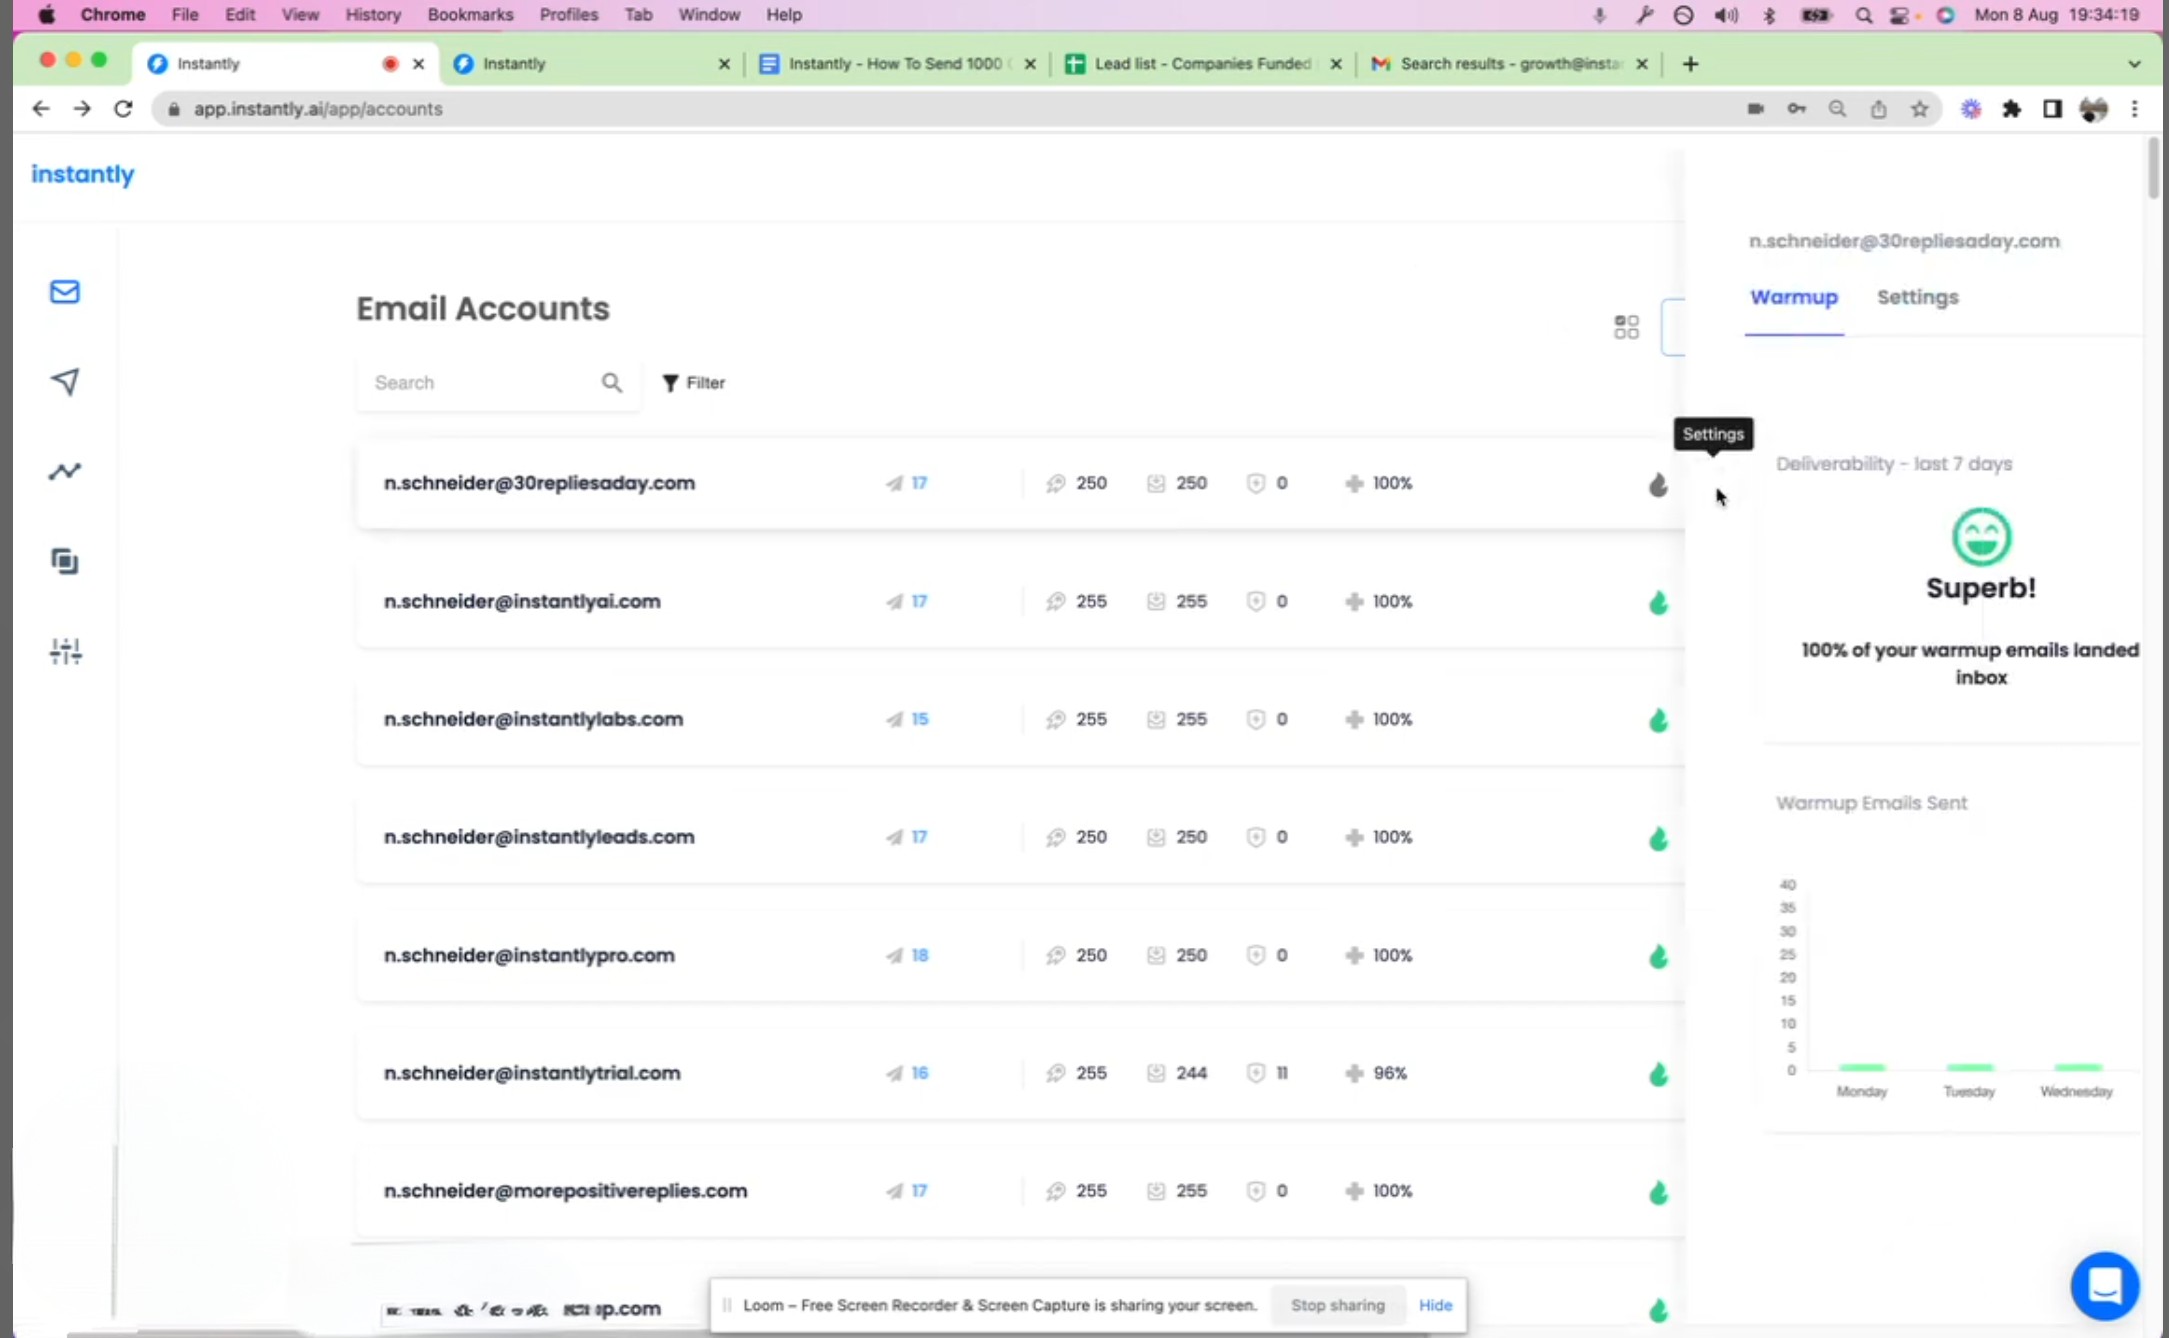Toggle warmup flame for n.schneider@instantlypro.com
This screenshot has width=2169, height=1338.
[1658, 957]
